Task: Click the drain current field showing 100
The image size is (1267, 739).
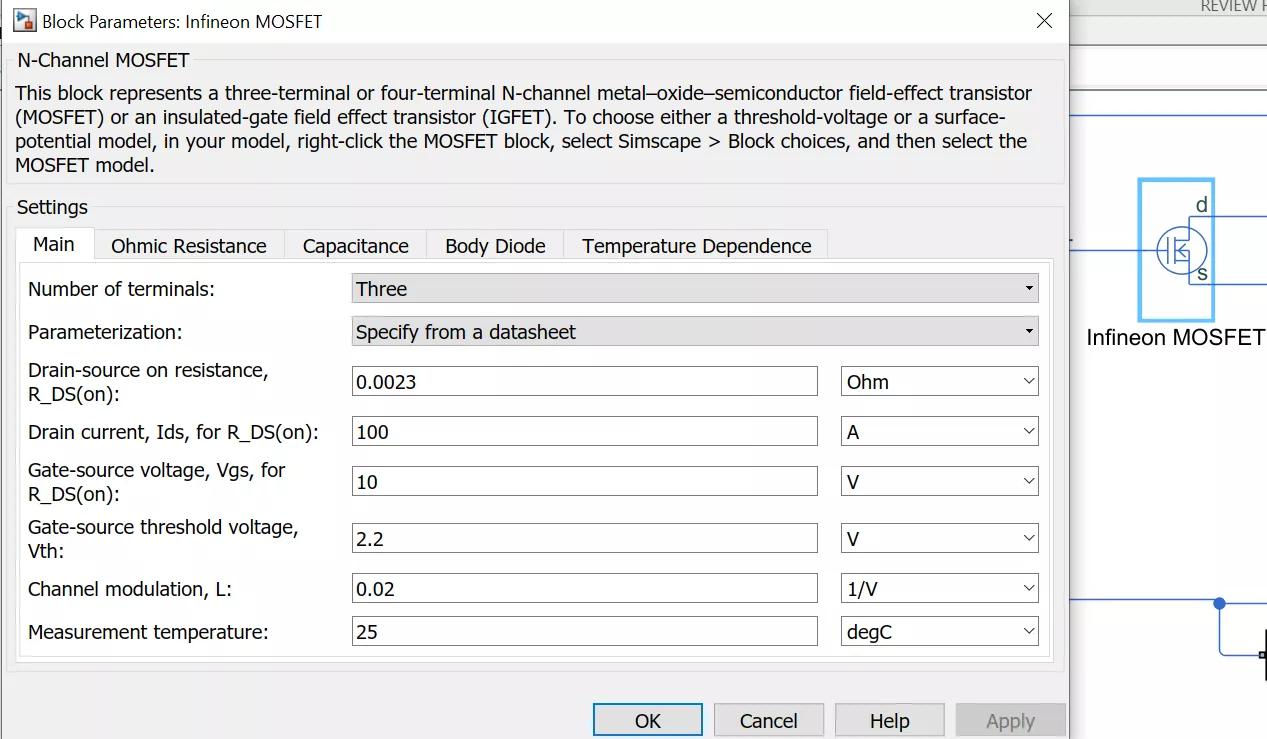Action: click(585, 431)
